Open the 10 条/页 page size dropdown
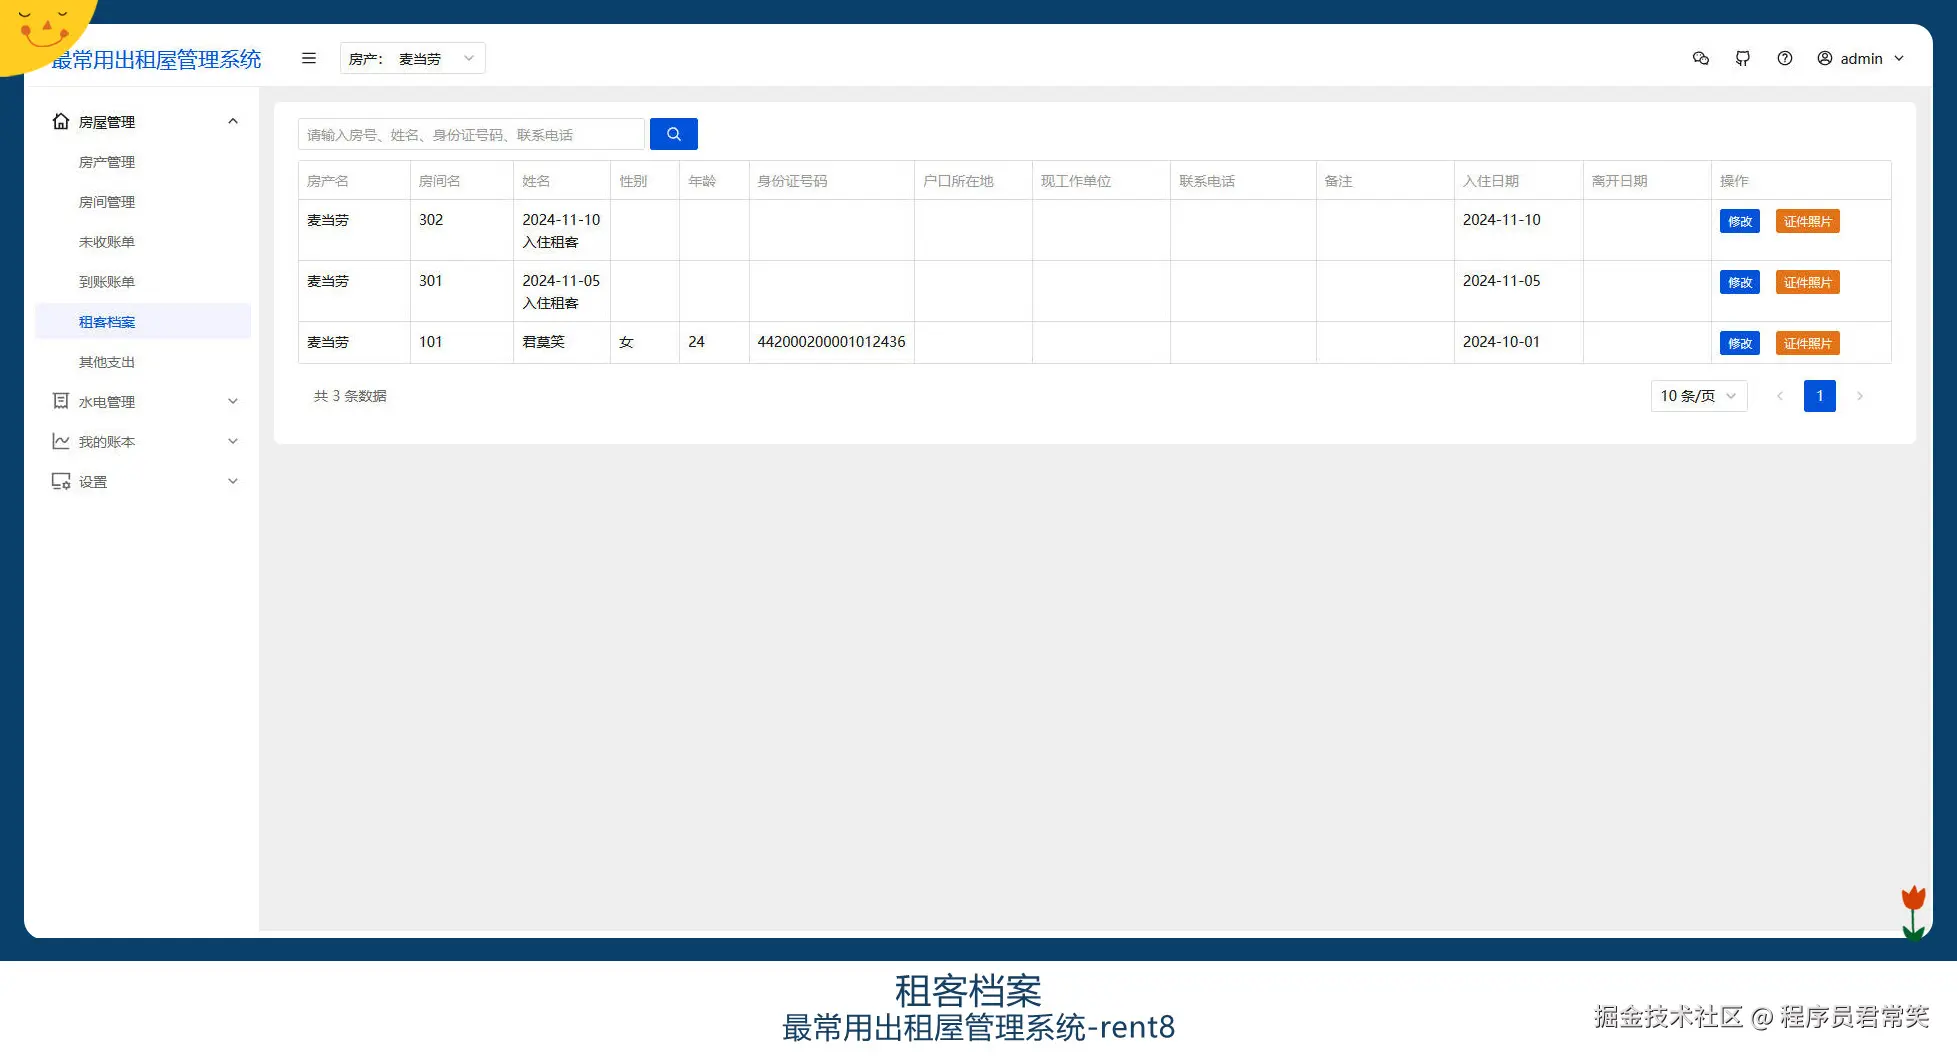The height and width of the screenshot is (1058, 1957). point(1697,396)
